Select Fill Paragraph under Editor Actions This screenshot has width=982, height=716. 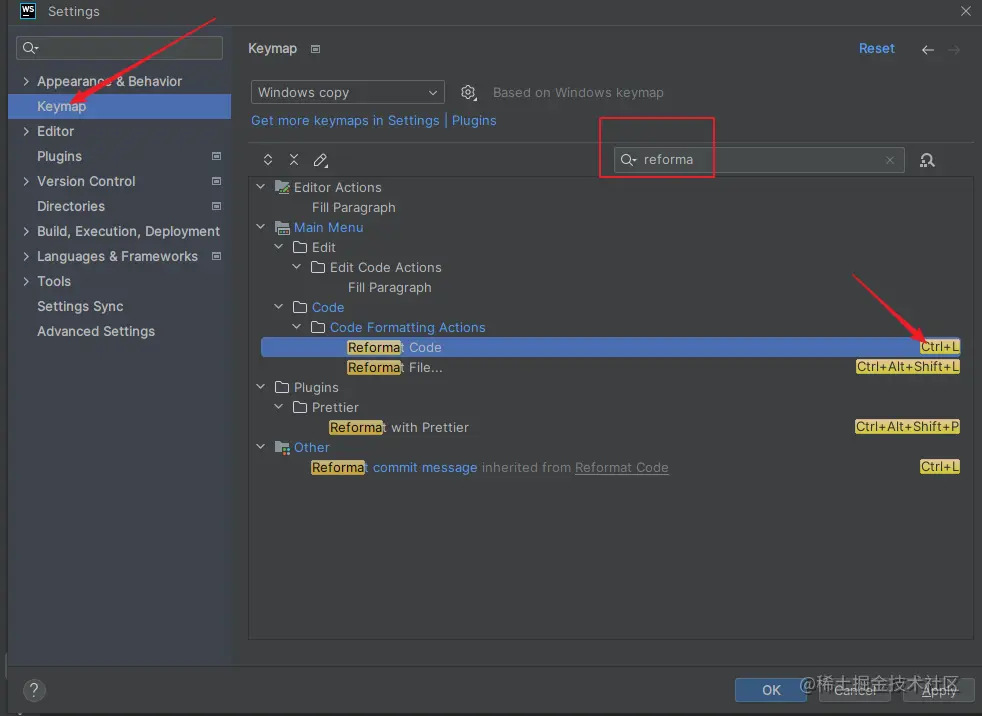tap(354, 208)
